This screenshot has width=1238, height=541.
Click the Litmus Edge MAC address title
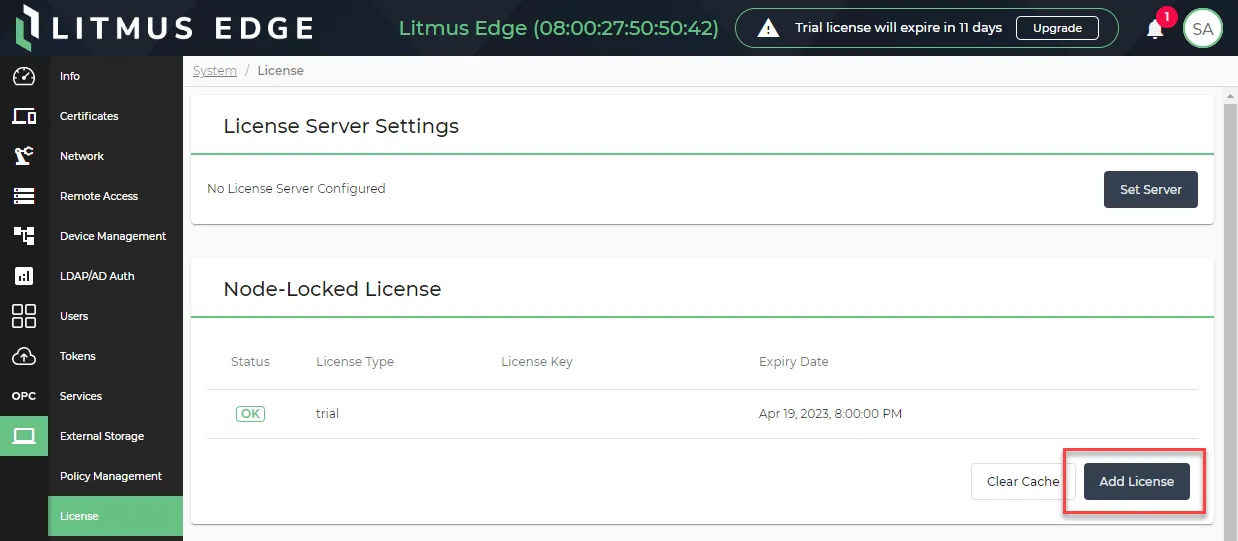(x=558, y=28)
